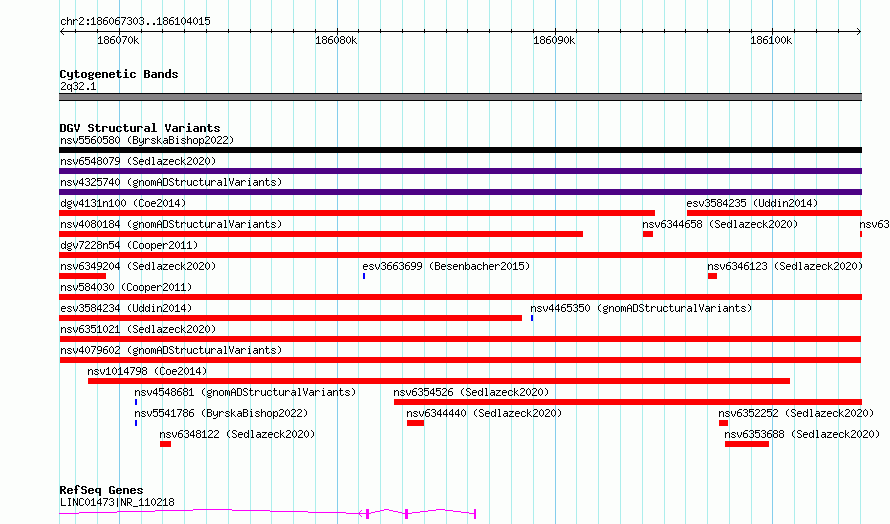This screenshot has height=524, width=890.
Task: Click label 'nsv6348122 (Sedlazeck2020)'
Action: click(237, 434)
